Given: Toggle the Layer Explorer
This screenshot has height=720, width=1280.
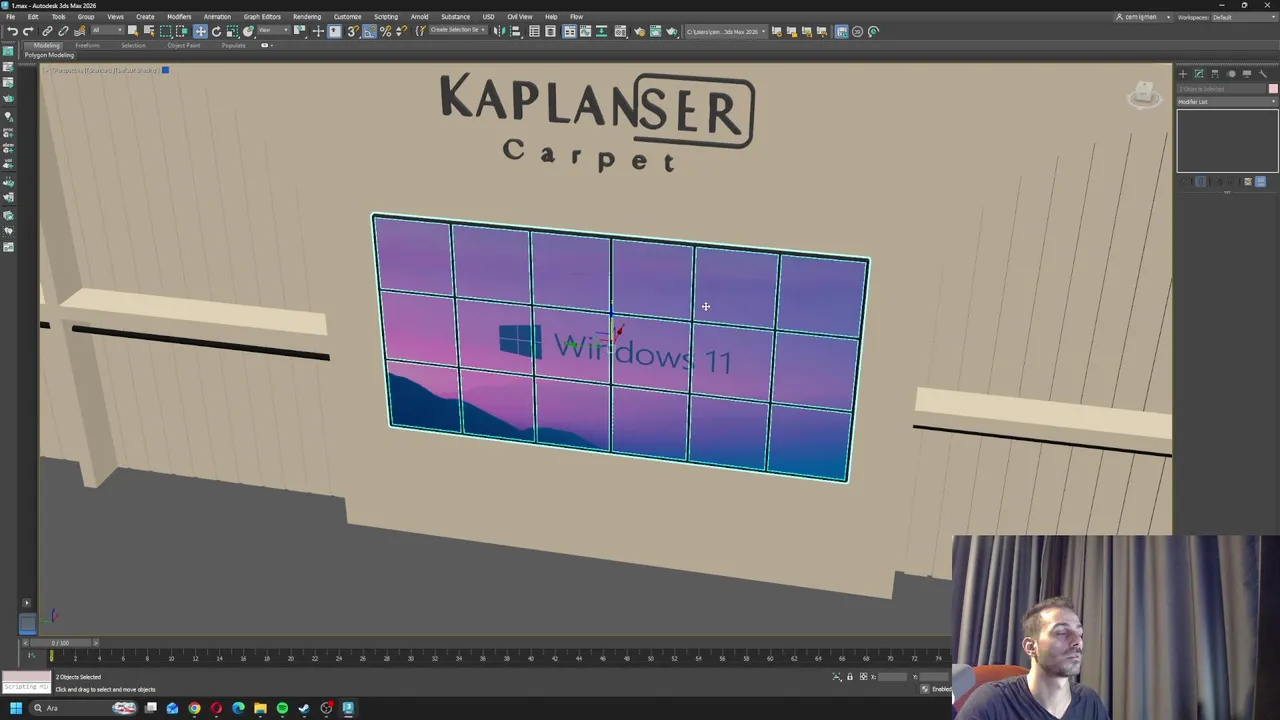Looking at the screenshot, I should tap(550, 31).
